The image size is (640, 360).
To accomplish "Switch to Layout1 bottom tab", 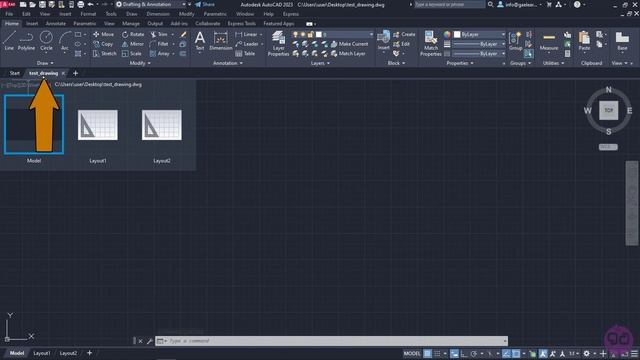I will point(42,353).
